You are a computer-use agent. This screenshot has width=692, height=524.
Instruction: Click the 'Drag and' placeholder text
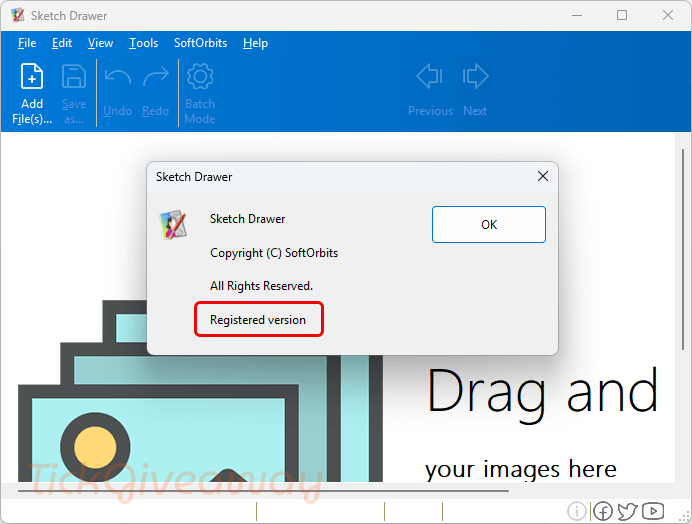point(542,394)
